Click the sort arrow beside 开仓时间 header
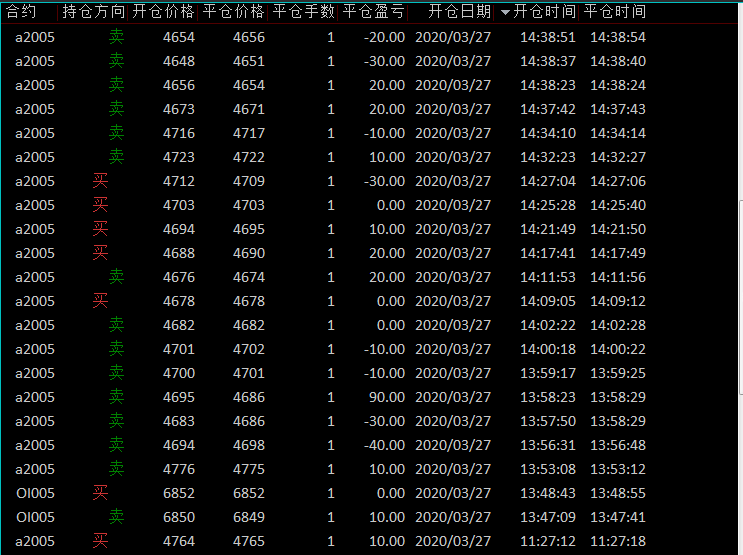 click(x=505, y=12)
